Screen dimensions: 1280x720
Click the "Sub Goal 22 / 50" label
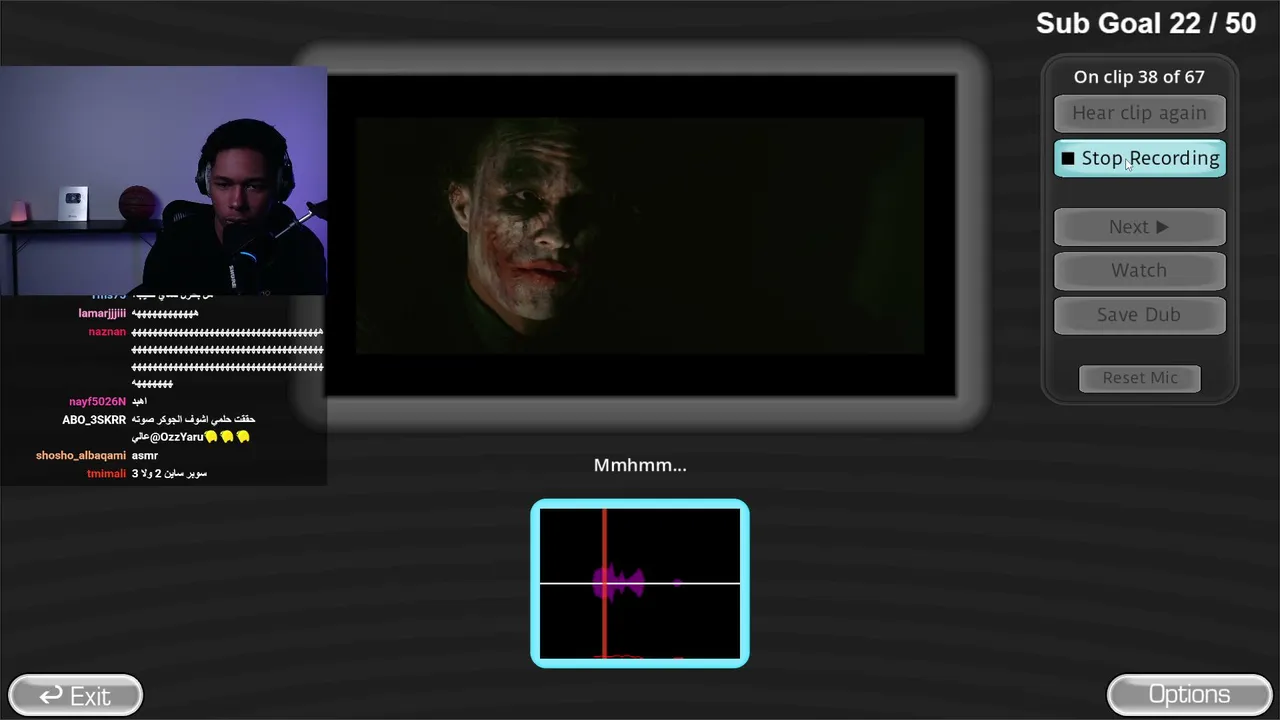point(1146,24)
